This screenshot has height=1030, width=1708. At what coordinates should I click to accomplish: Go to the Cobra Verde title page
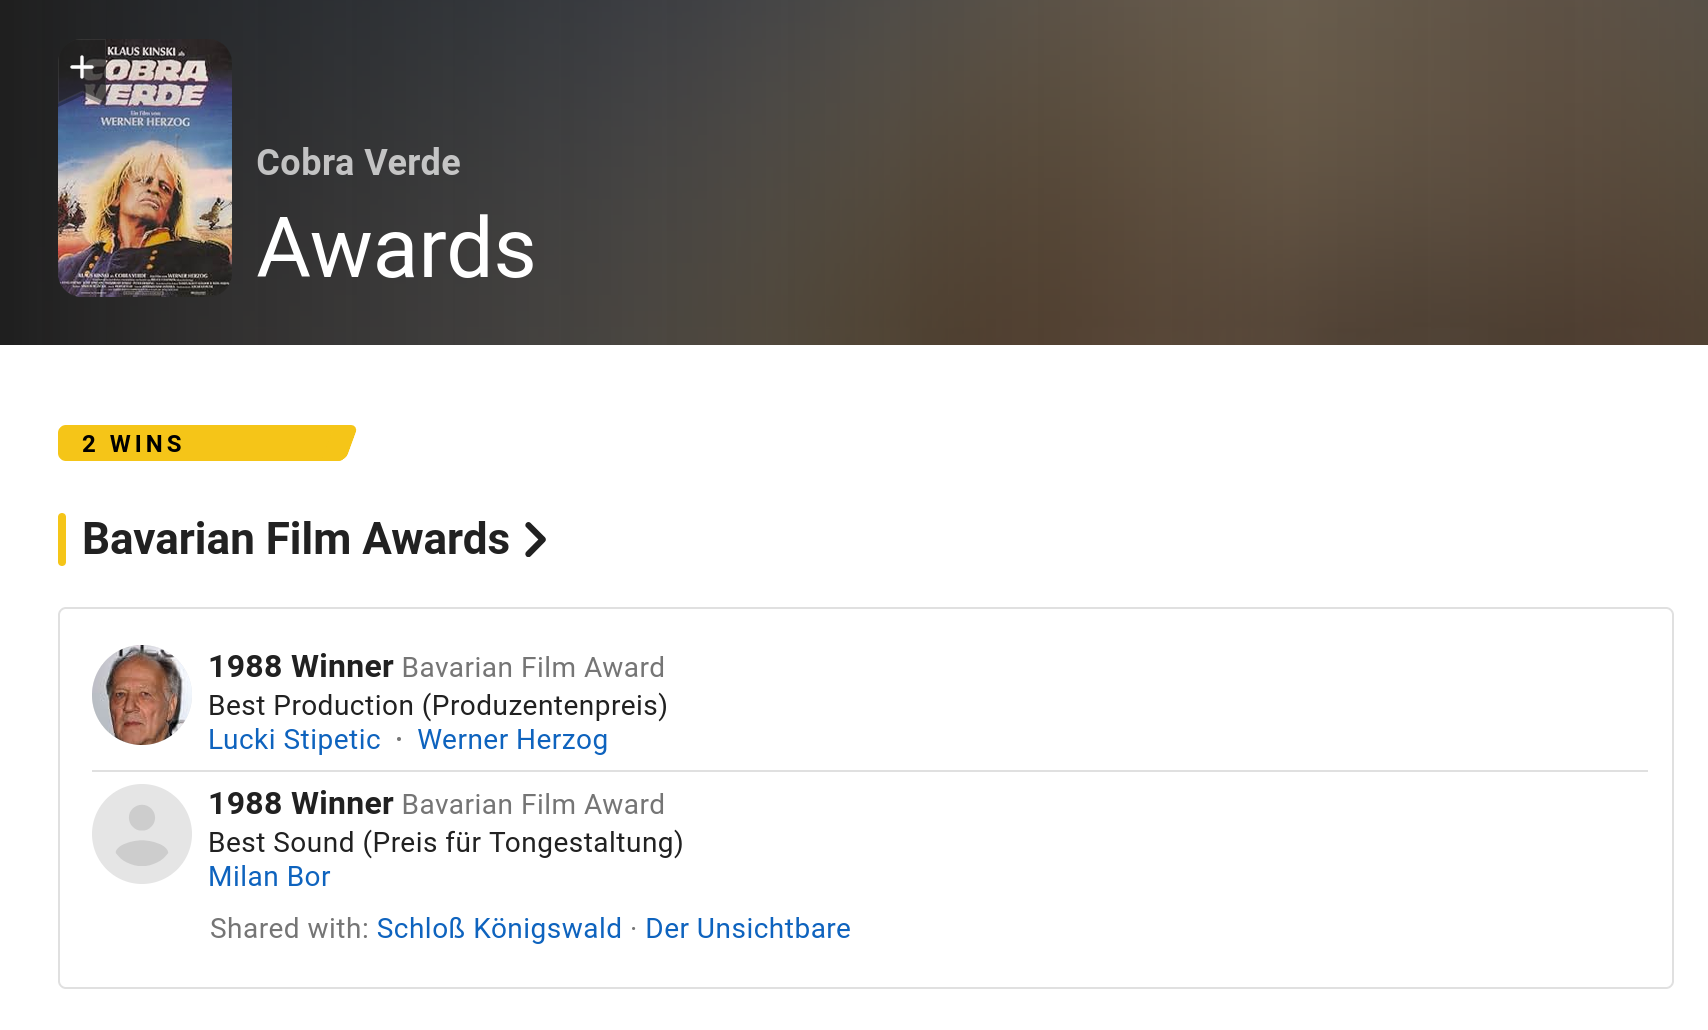358,162
